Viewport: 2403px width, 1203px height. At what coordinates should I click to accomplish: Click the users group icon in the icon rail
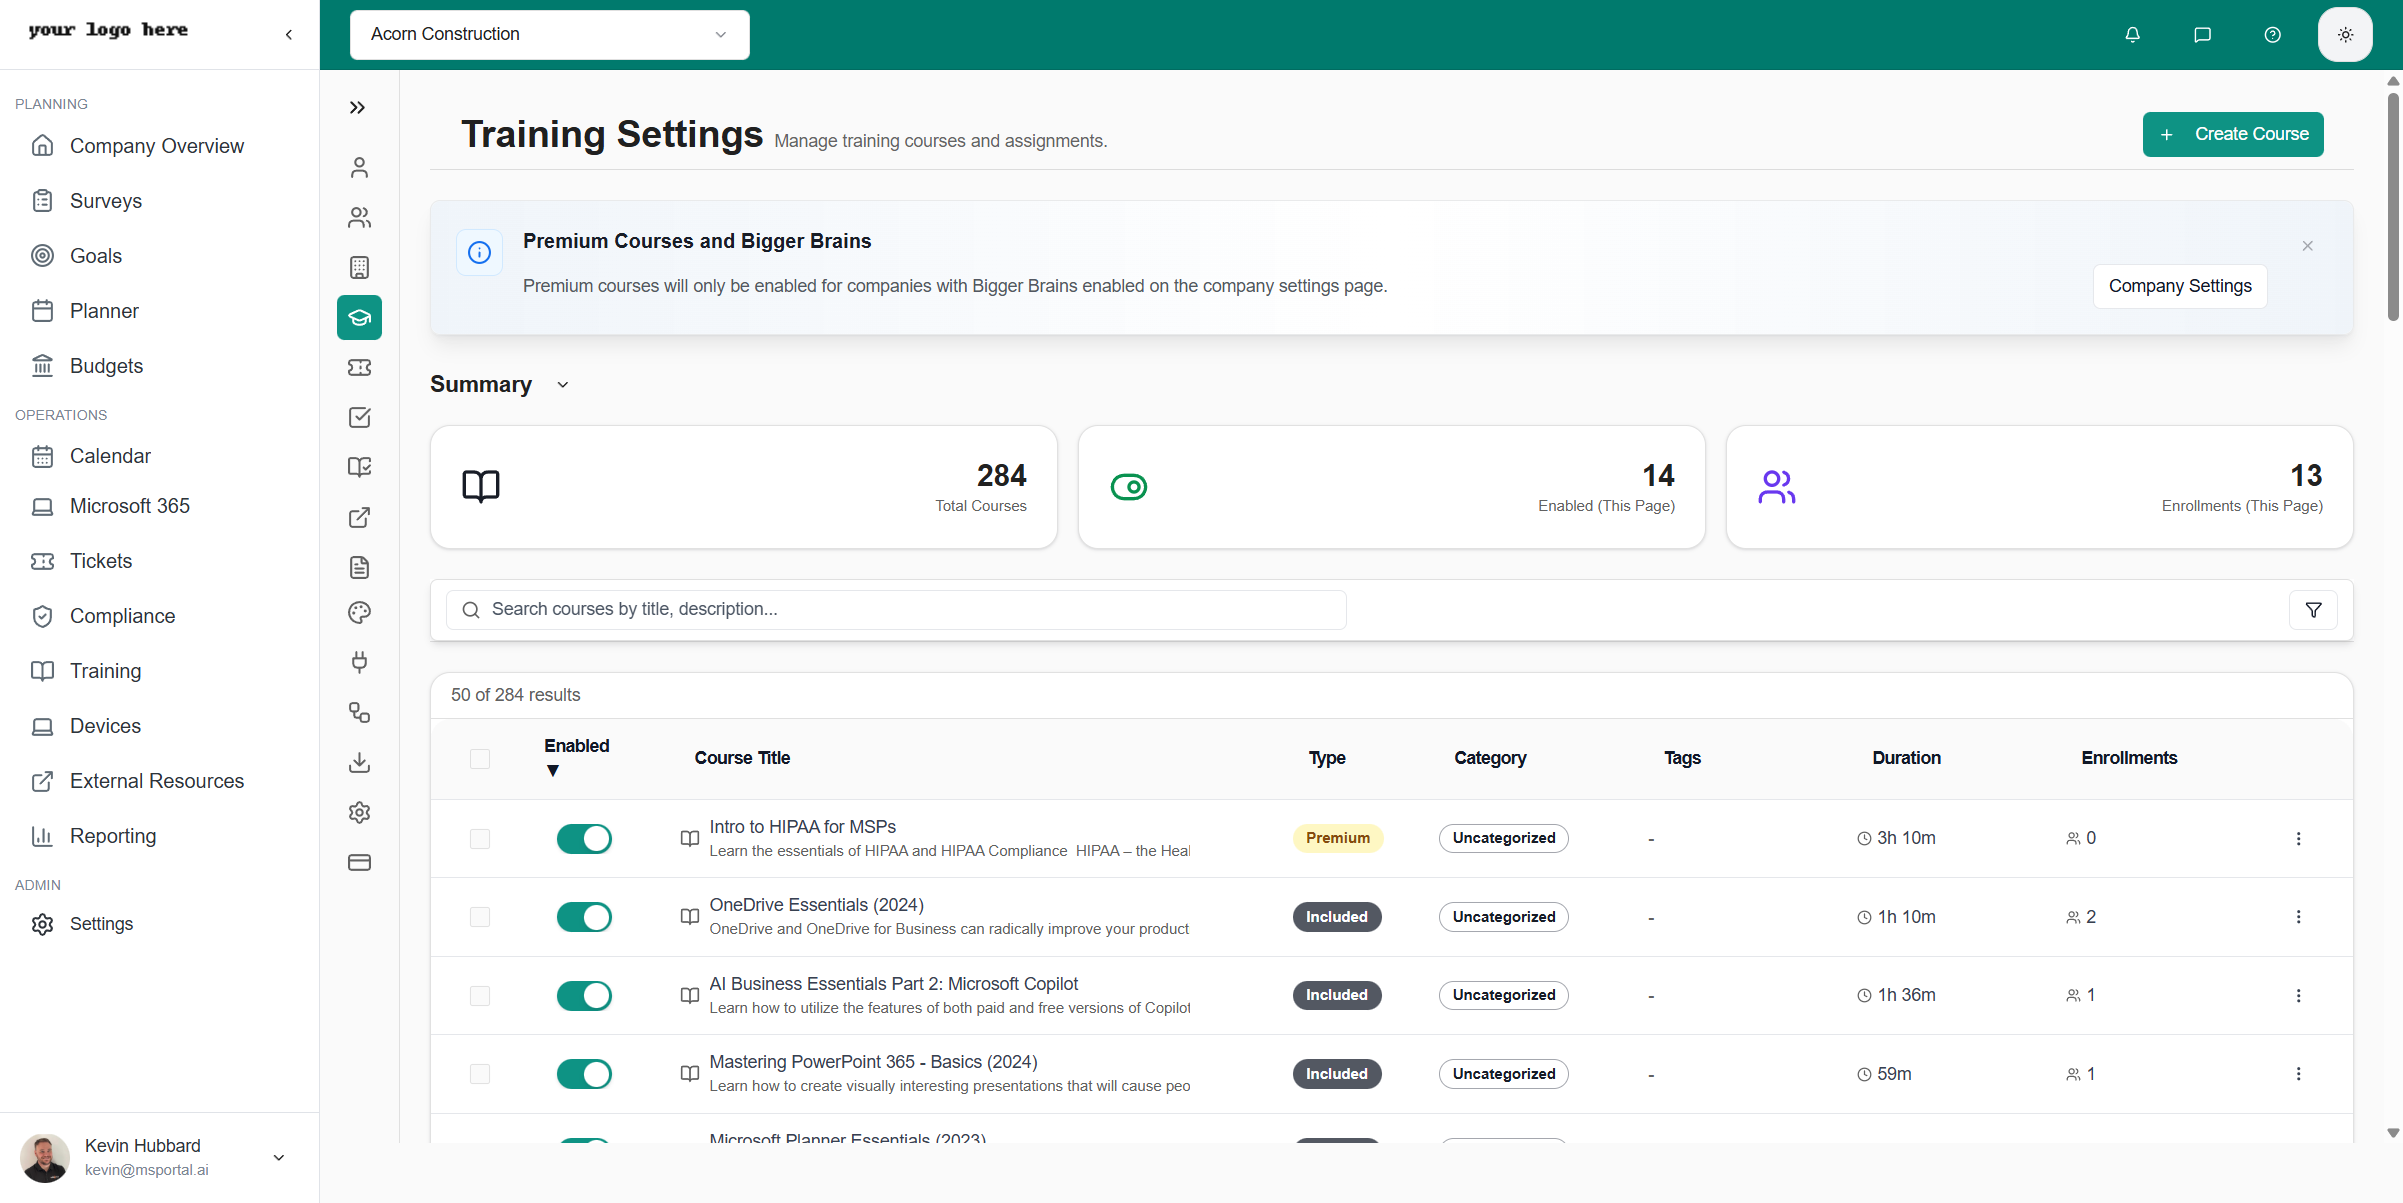[x=359, y=217]
